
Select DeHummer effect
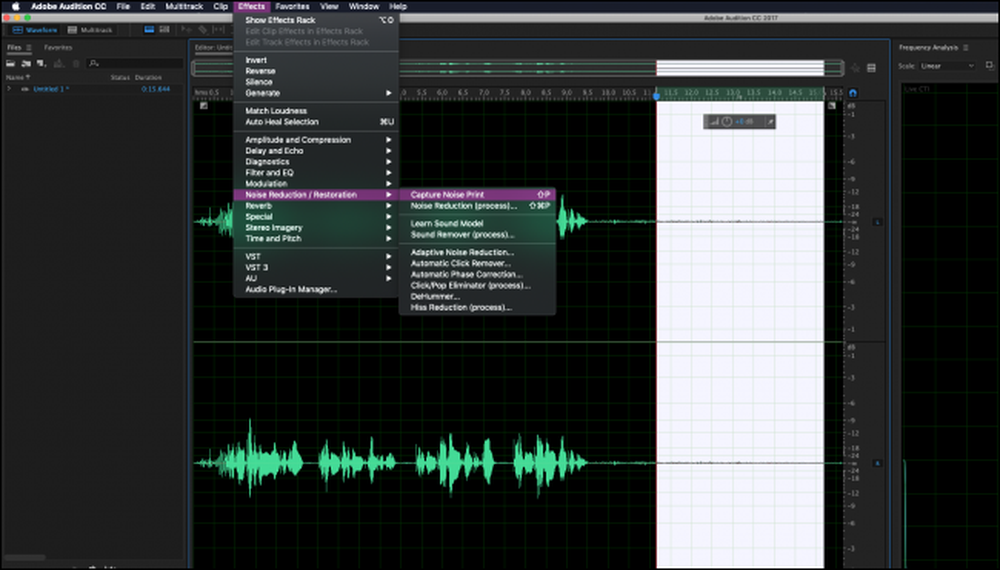coord(477,296)
